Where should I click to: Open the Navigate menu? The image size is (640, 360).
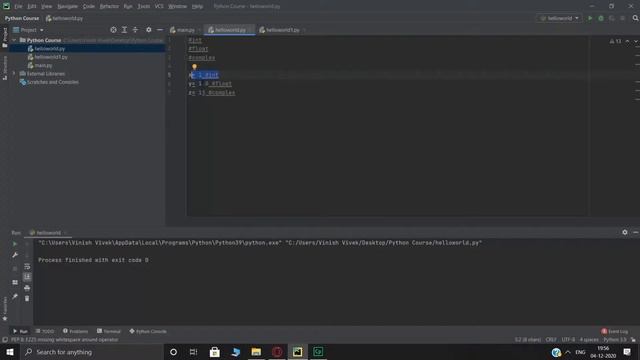click(x=67, y=6)
